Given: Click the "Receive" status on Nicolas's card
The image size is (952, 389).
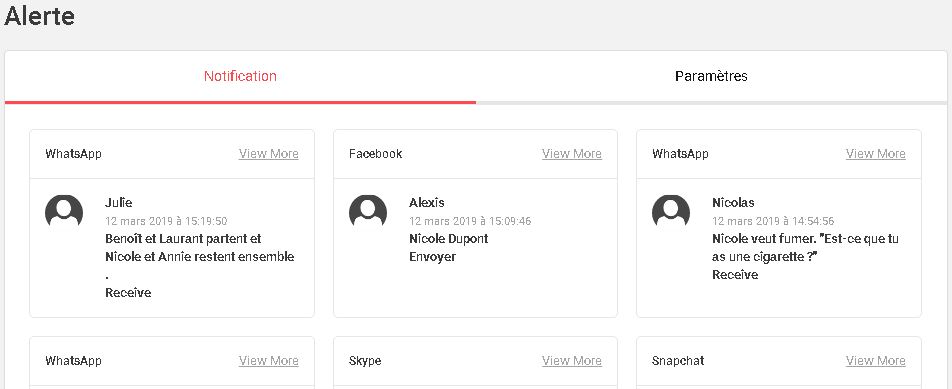Looking at the screenshot, I should click(735, 274).
